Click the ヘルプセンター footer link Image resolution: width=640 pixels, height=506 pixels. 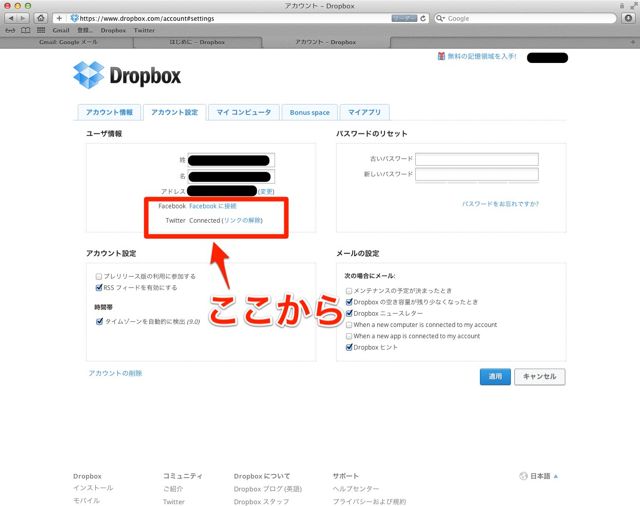356,488
